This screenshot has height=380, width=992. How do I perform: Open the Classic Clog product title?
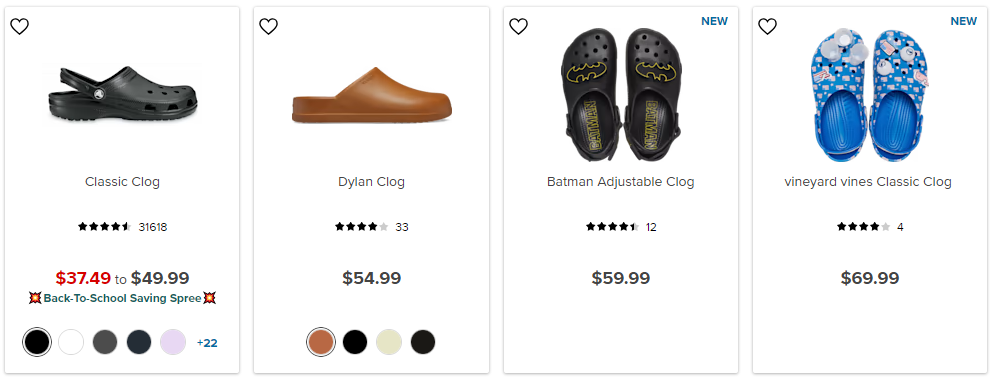click(122, 182)
